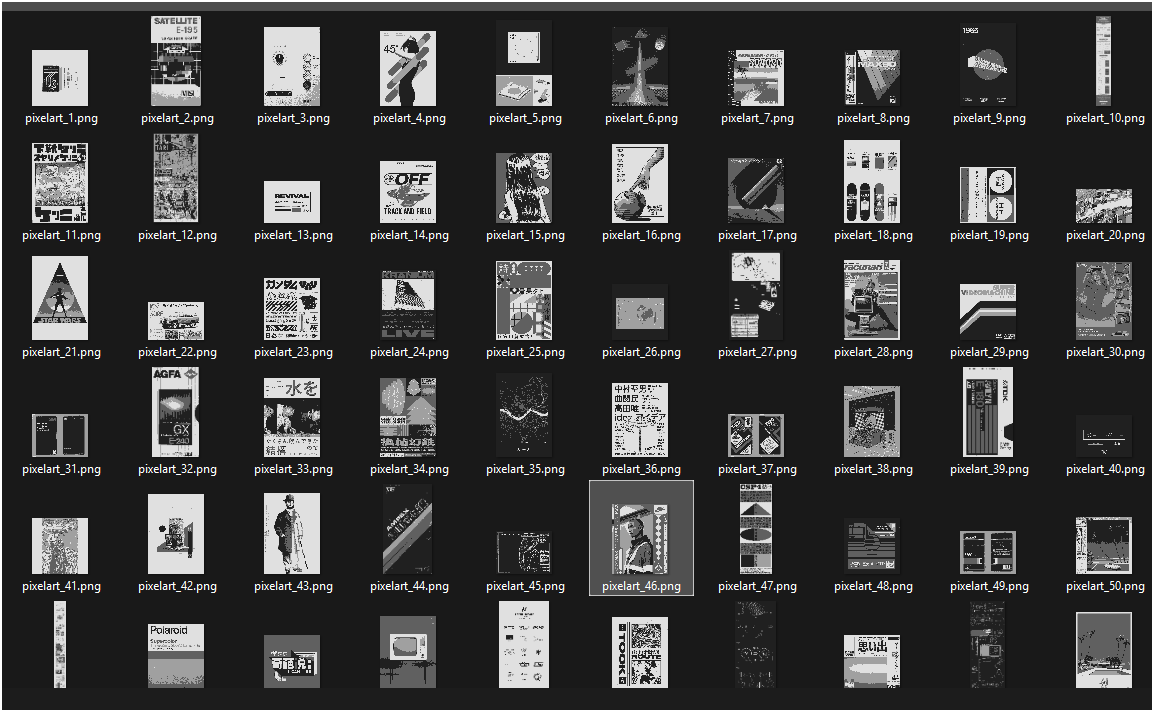Click the pixelart_45.png thumbnail

click(524, 552)
